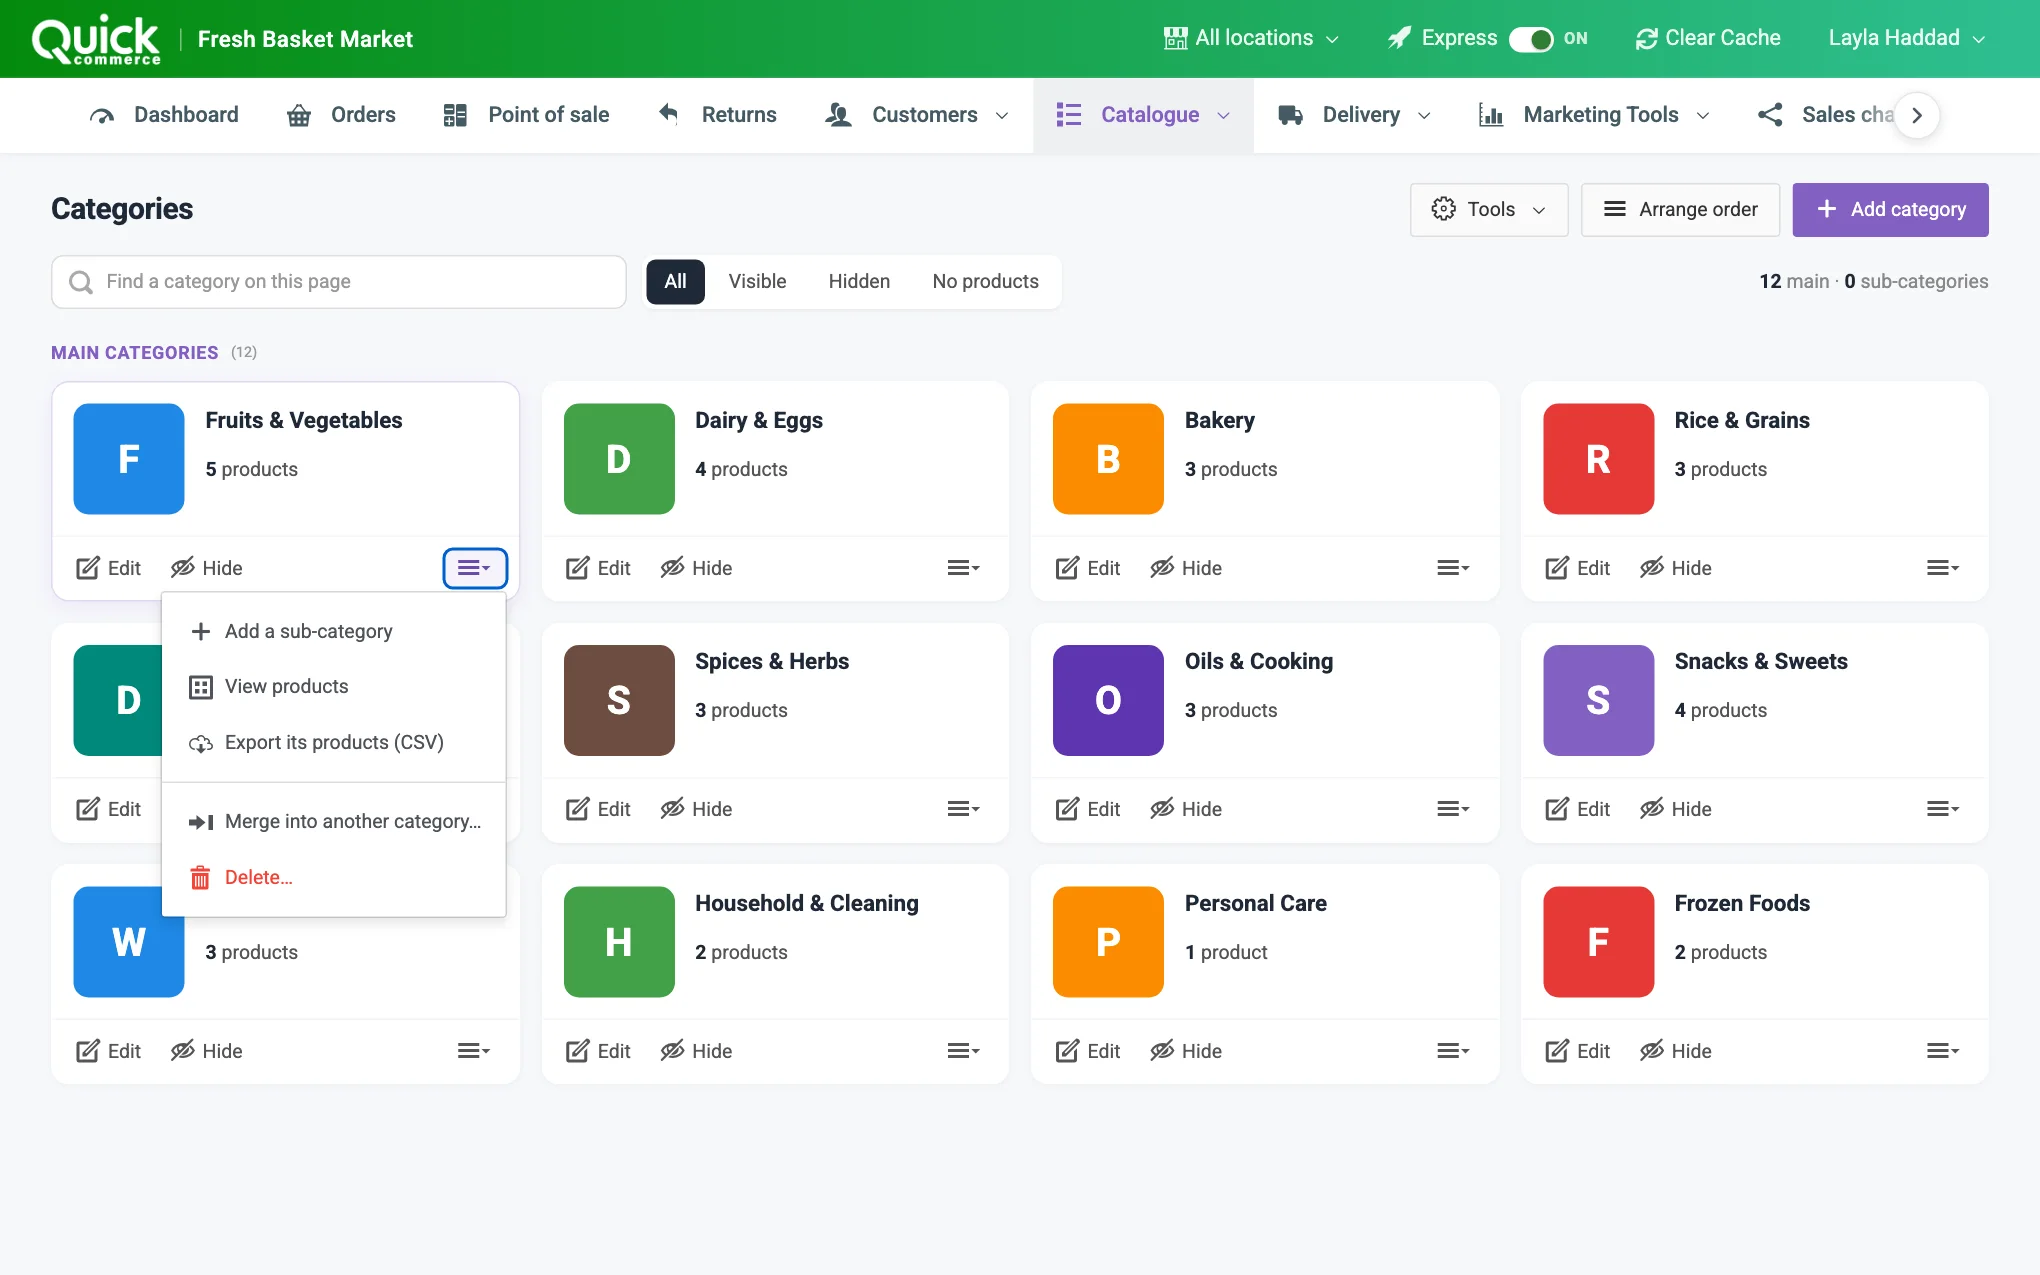Hide the Household & Cleaning category

696,1051
